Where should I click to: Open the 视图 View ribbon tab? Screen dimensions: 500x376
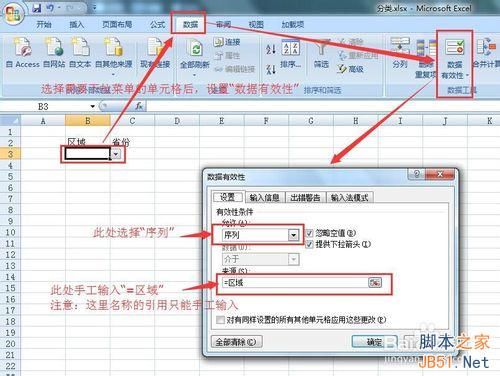point(256,24)
